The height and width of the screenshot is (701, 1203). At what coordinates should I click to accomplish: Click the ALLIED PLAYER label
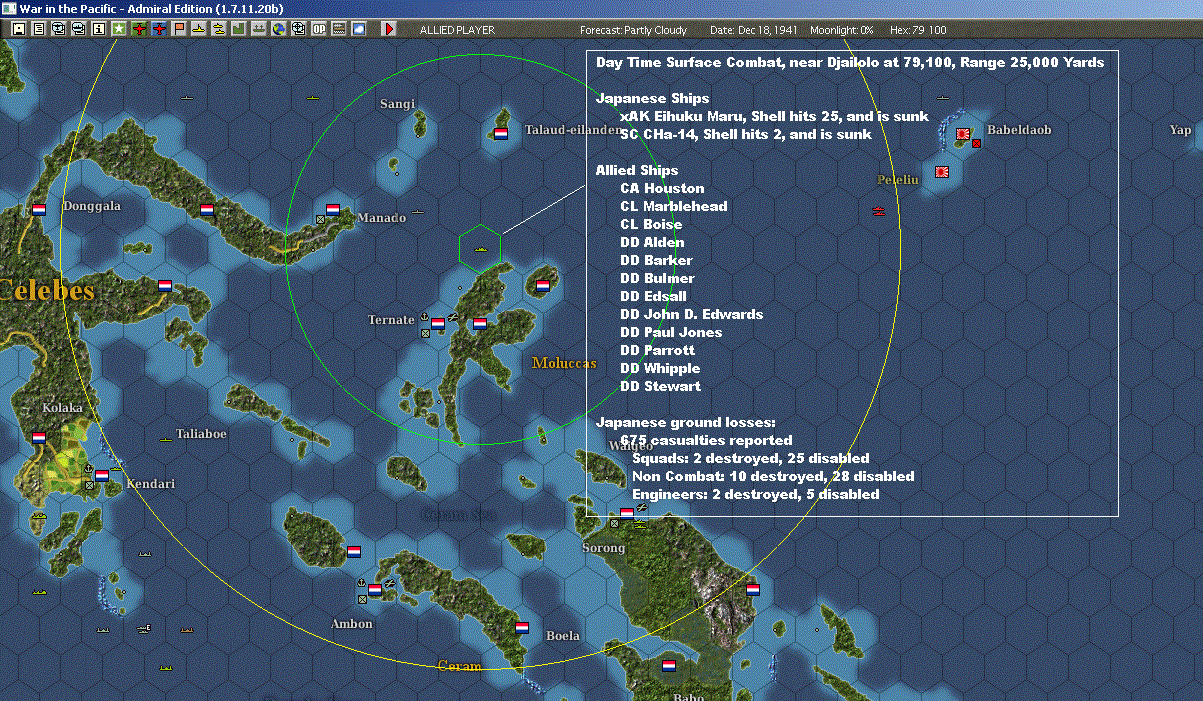pyautogui.click(x=457, y=30)
